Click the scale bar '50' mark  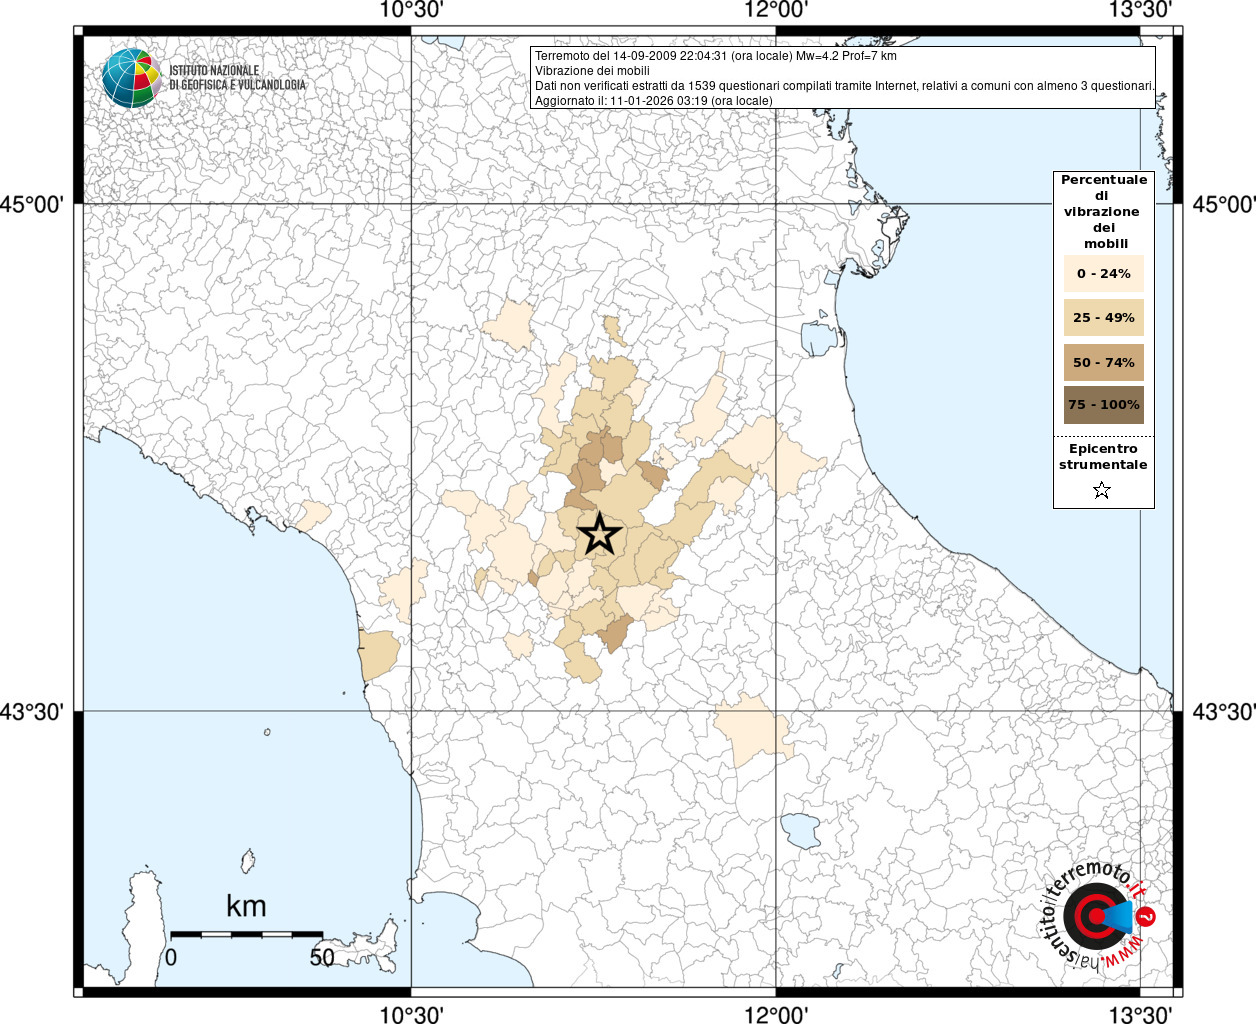point(322,957)
